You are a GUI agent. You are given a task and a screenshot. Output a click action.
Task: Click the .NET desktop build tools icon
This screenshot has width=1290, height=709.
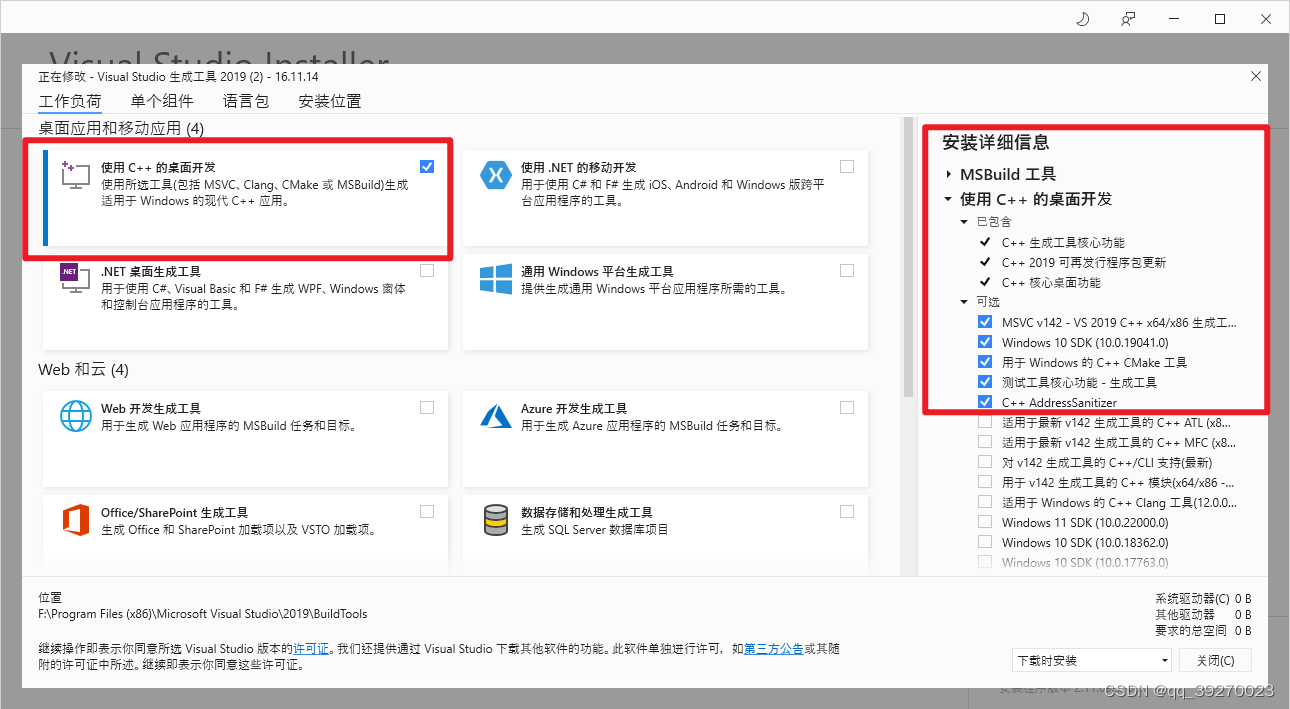[x=75, y=278]
